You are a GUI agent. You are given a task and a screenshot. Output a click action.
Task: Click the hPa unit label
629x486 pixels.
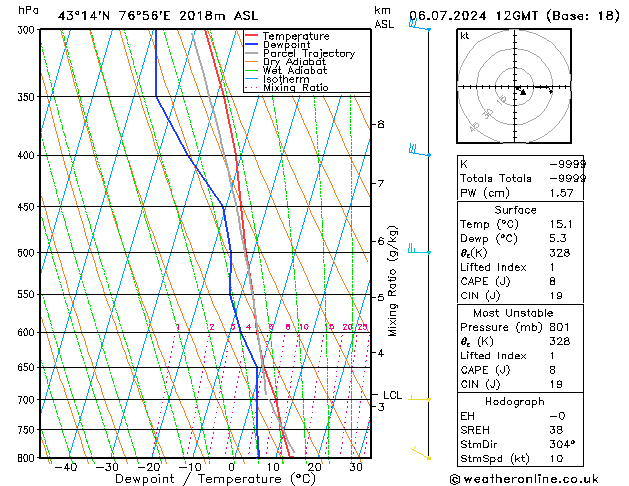28,10
